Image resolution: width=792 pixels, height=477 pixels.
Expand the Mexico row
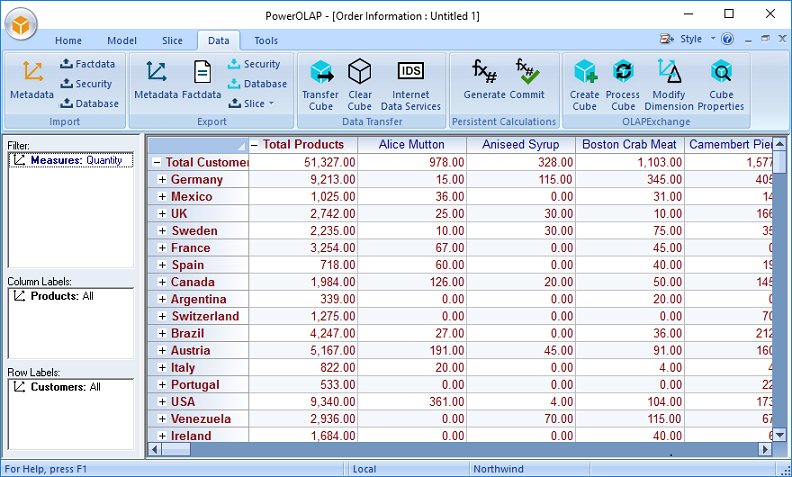[x=162, y=197]
